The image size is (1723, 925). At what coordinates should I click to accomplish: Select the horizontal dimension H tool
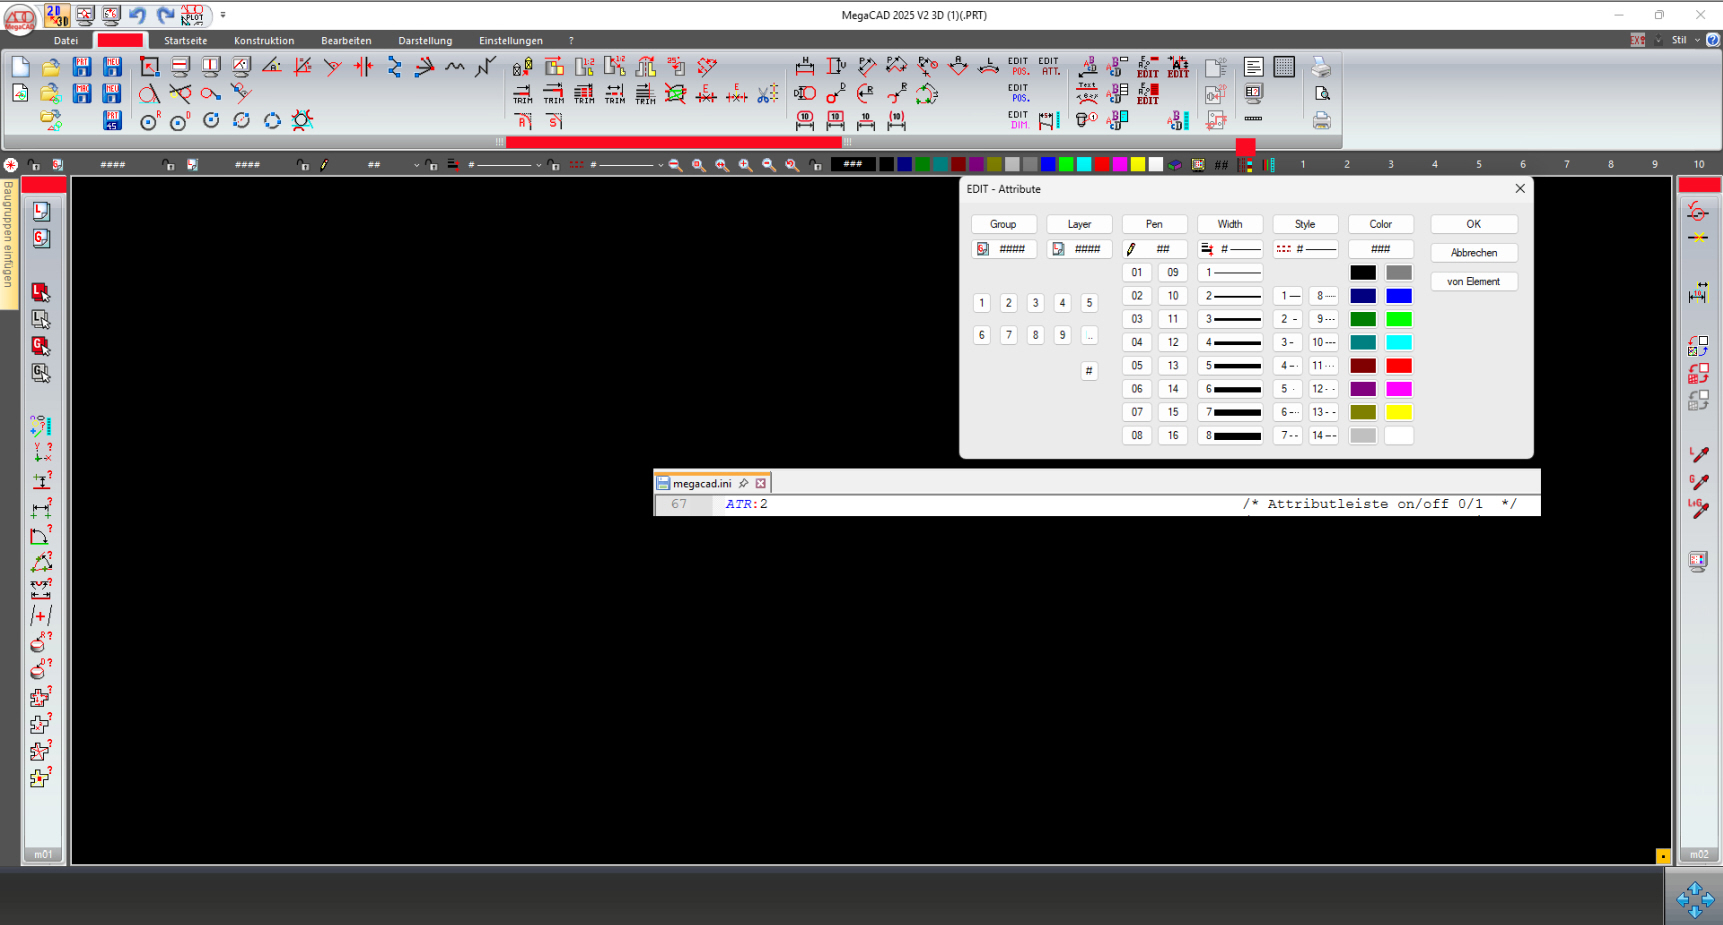pos(805,67)
